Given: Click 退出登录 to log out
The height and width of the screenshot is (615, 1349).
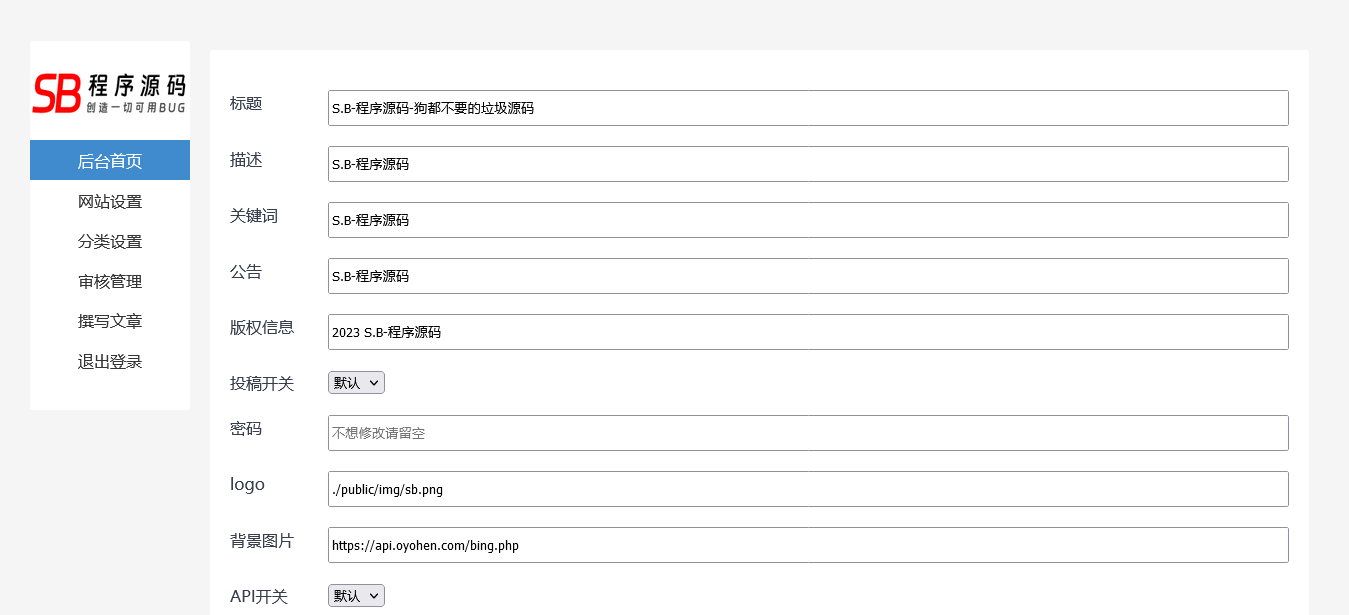Looking at the screenshot, I should [110, 362].
